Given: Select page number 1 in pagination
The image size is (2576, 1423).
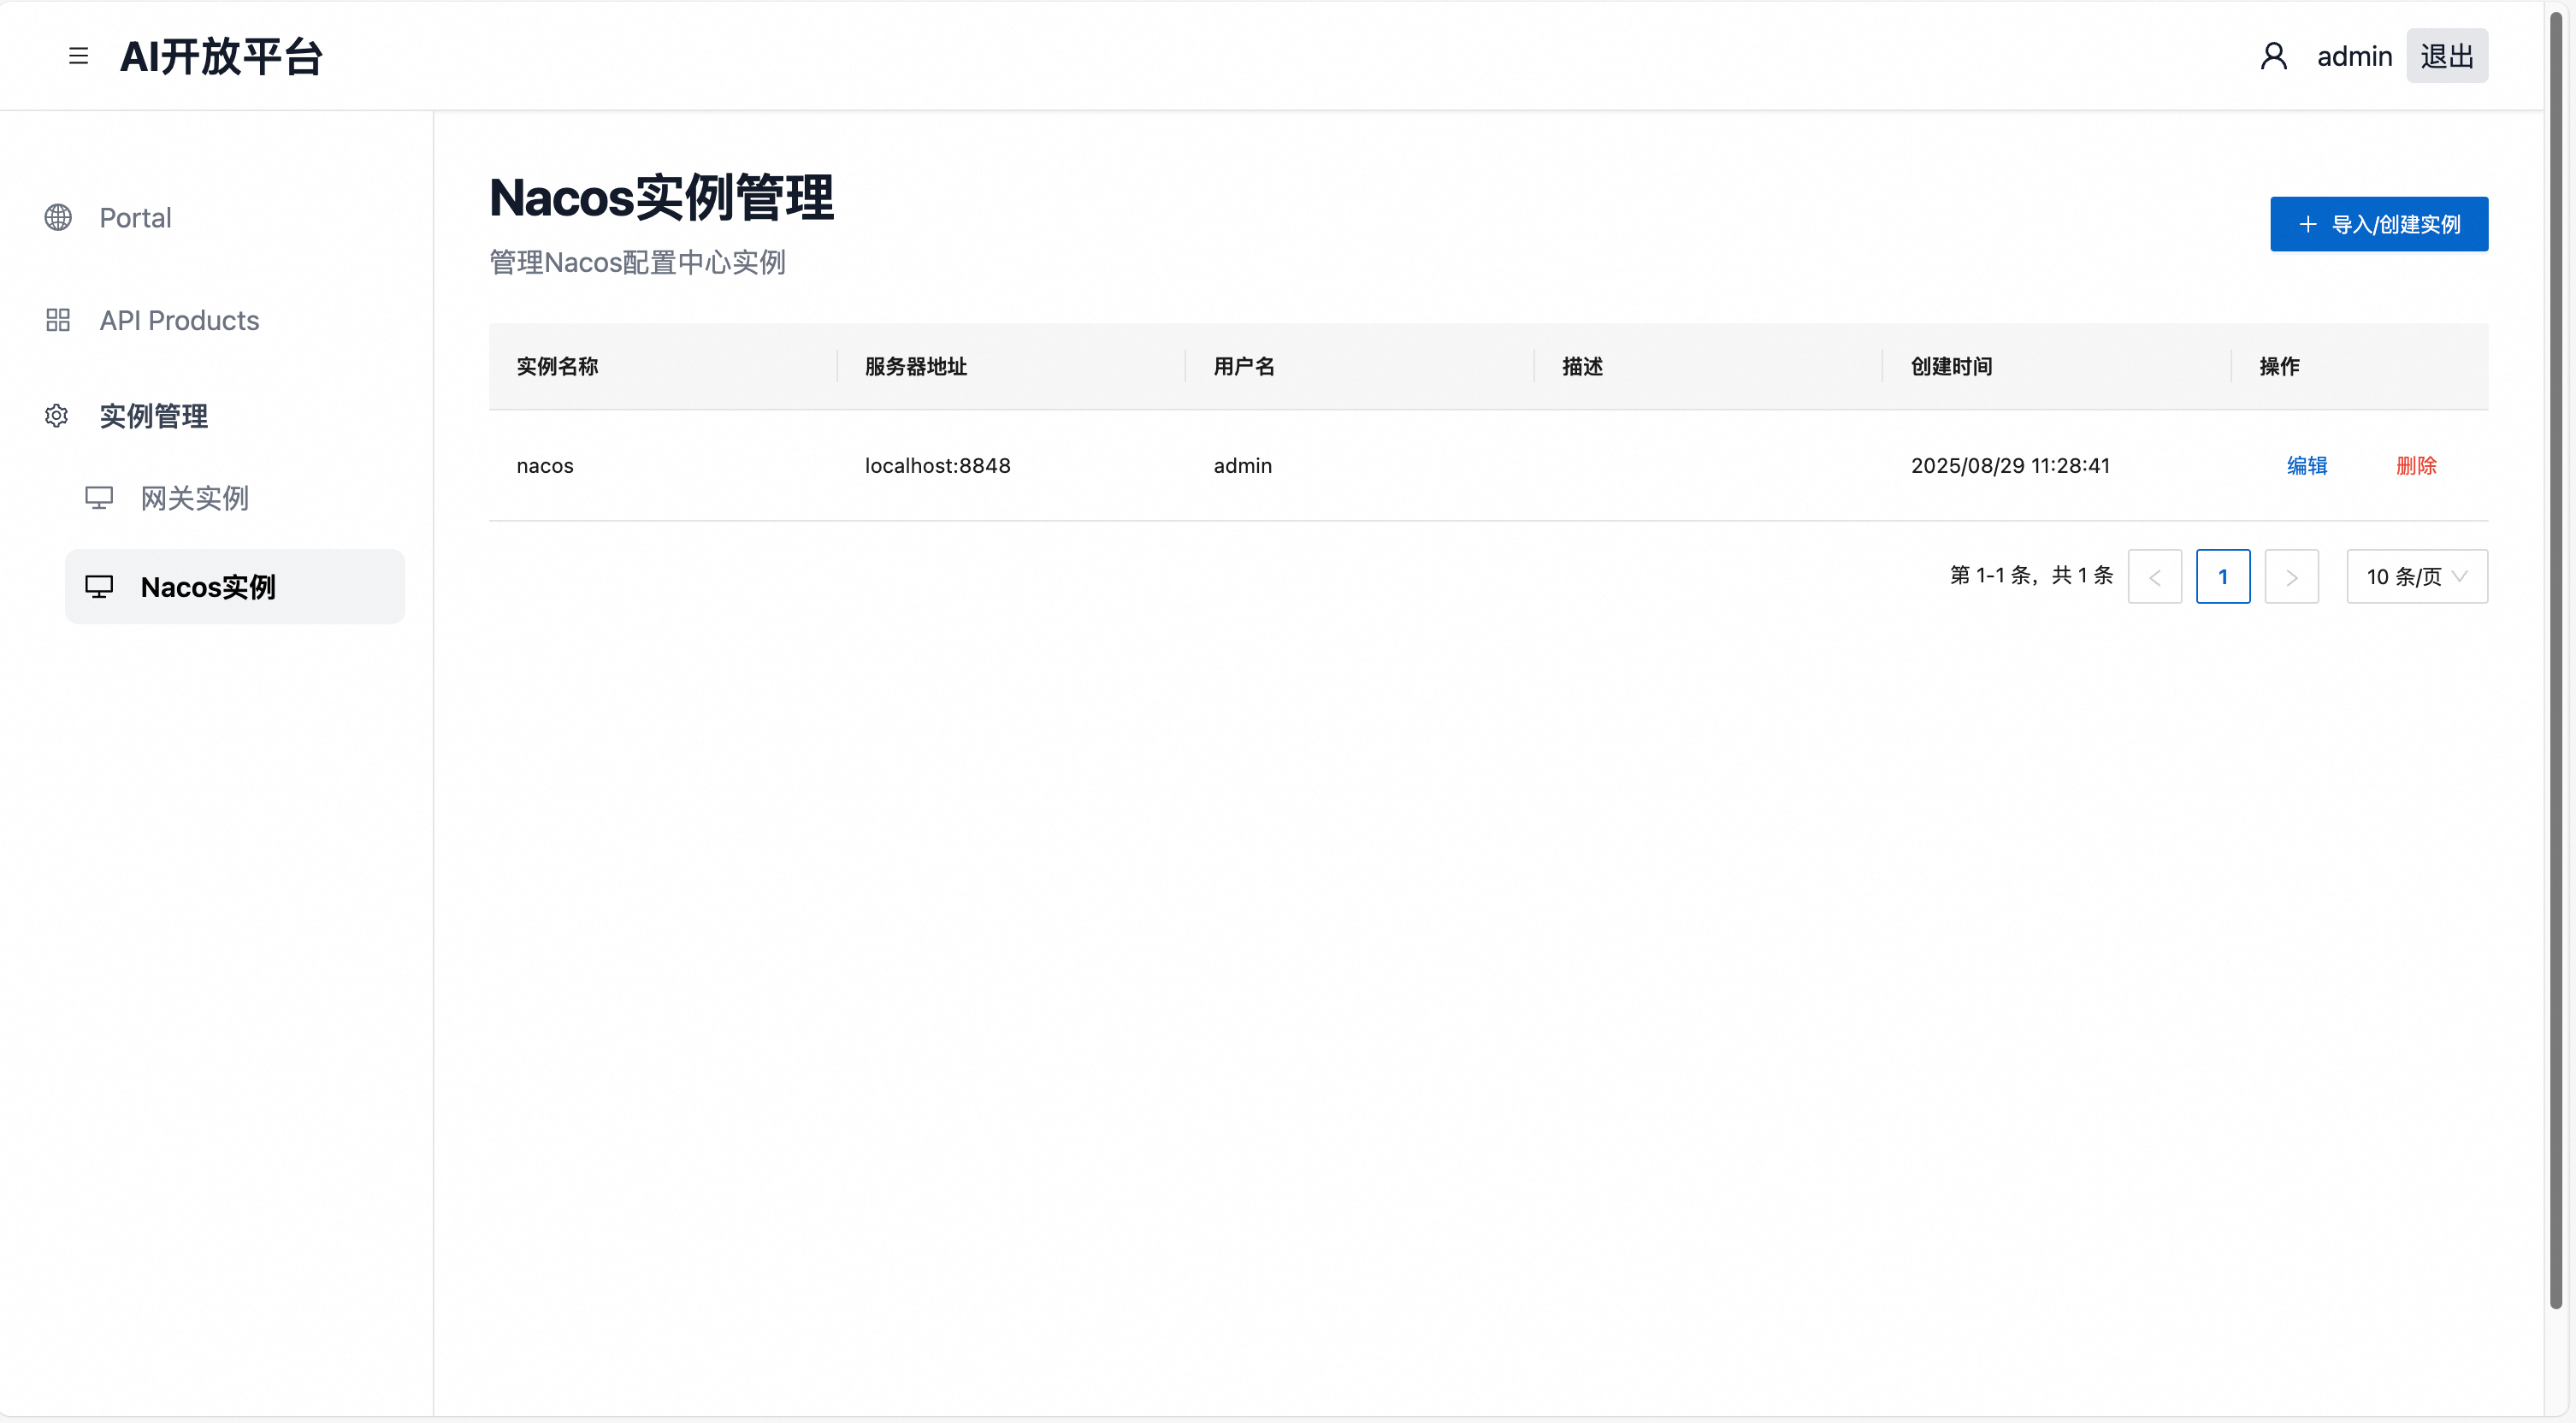Looking at the screenshot, I should click(x=2222, y=576).
